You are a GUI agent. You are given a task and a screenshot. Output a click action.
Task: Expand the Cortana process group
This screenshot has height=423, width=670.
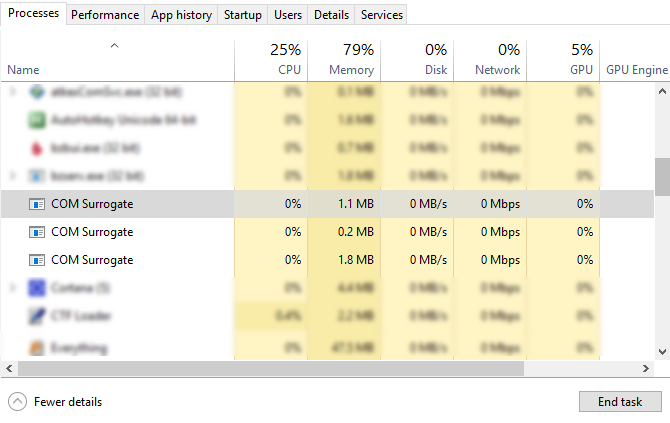12,288
